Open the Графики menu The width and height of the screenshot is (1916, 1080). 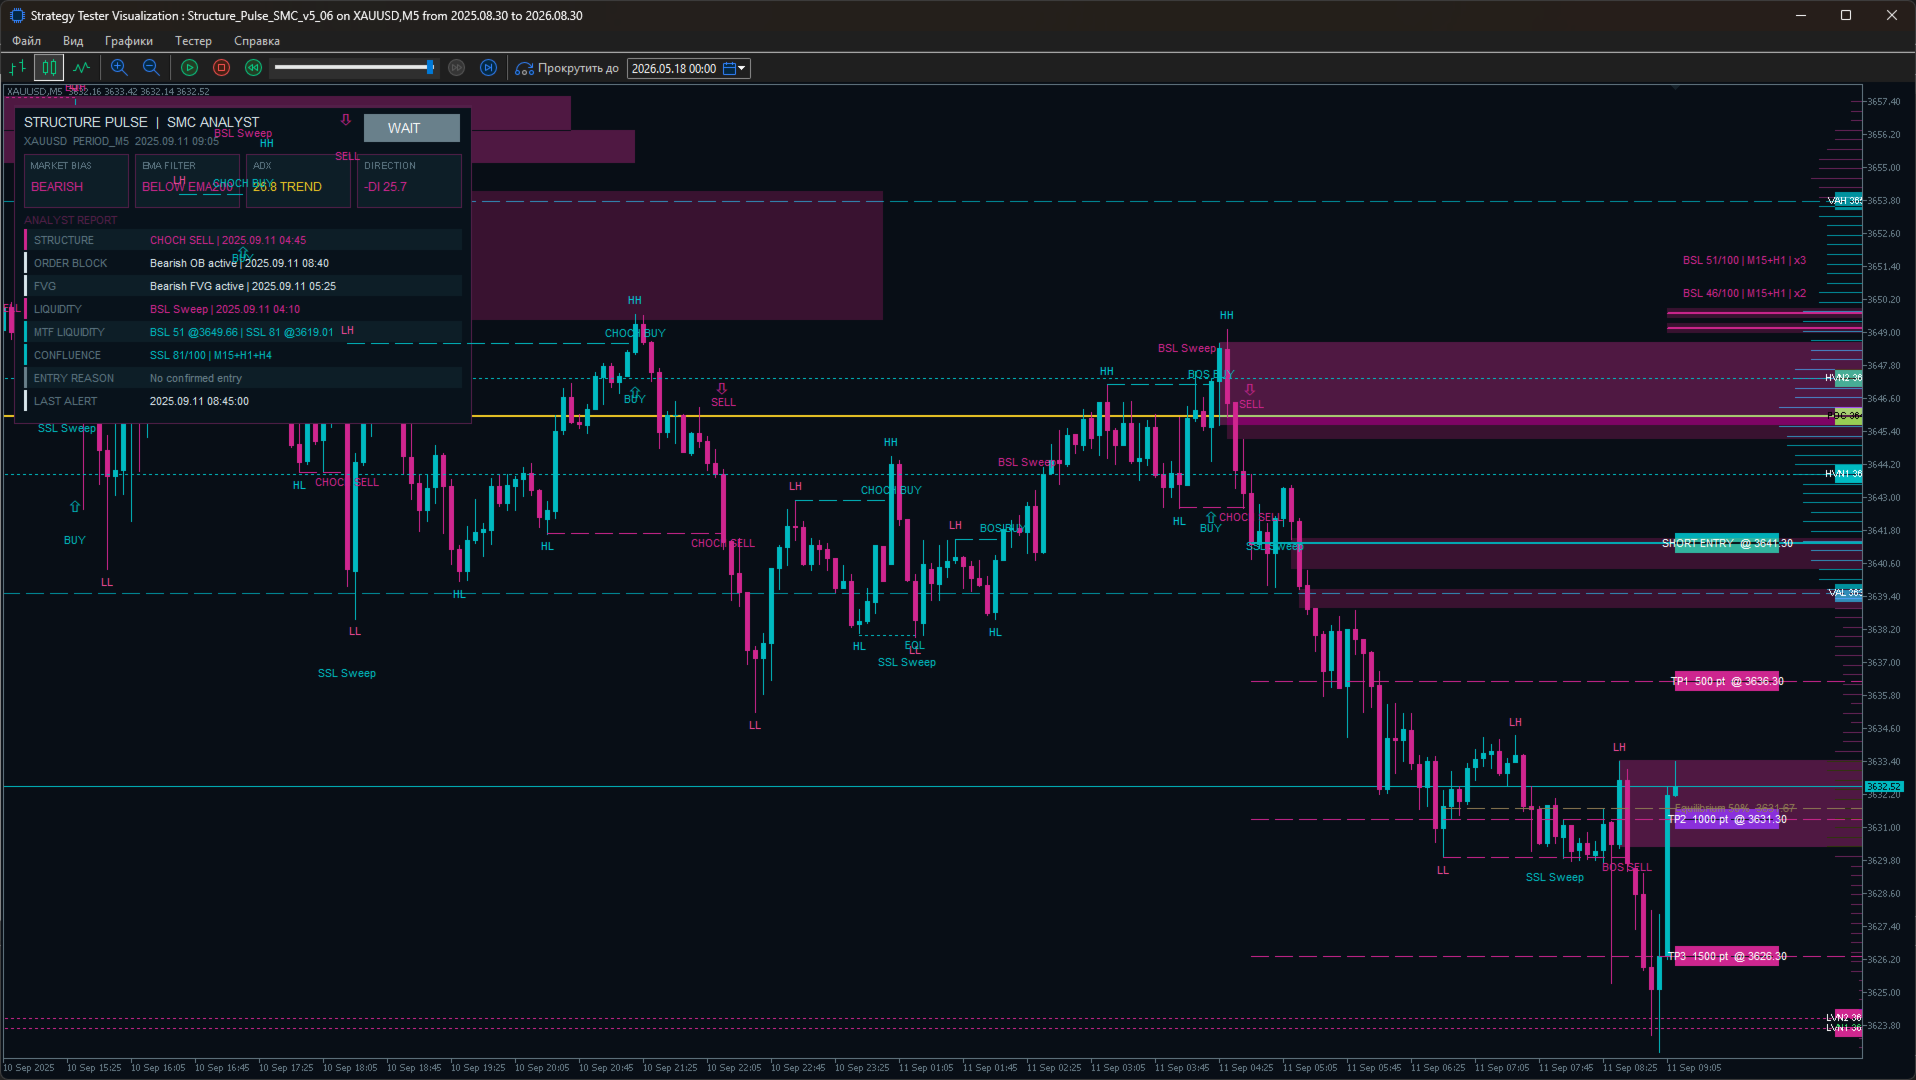pos(129,41)
